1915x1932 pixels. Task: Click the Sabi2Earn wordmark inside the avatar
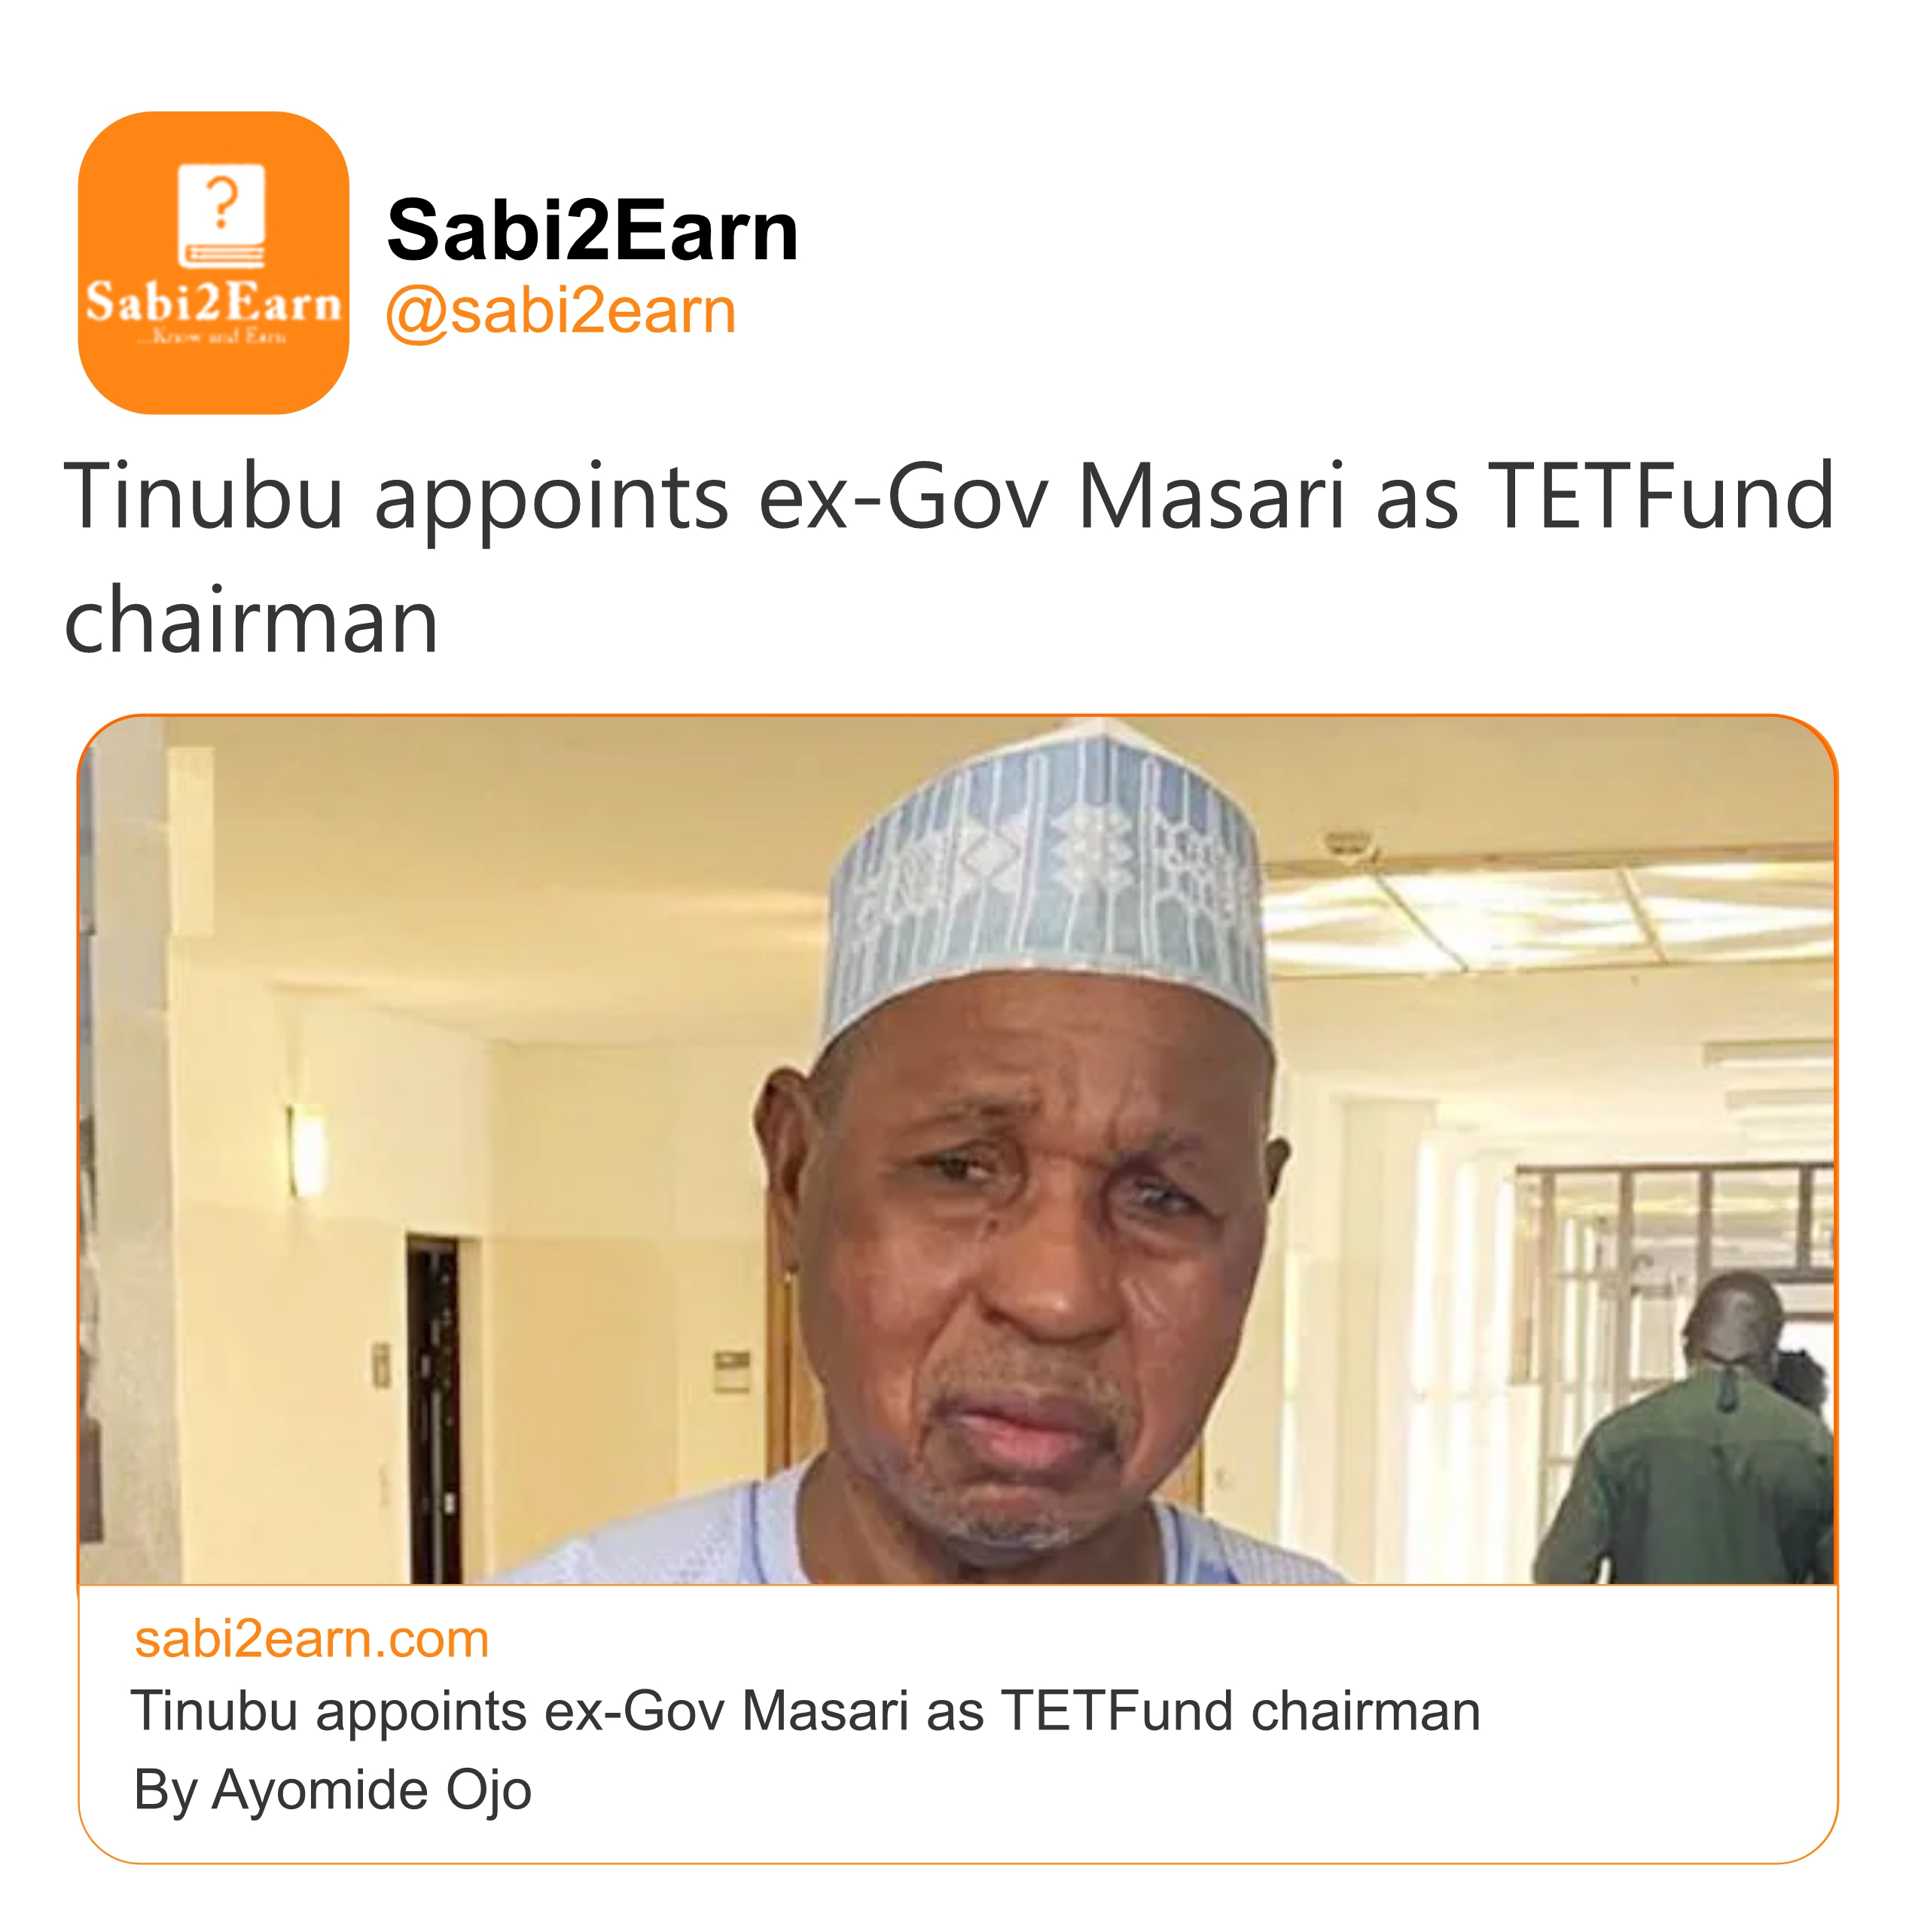click(213, 302)
